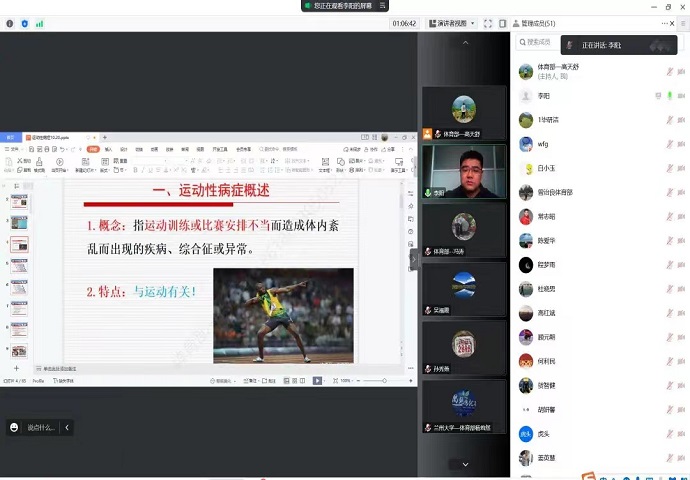The image size is (690, 480).
Task: Click the blue security shield icon
Action: click(25, 23)
